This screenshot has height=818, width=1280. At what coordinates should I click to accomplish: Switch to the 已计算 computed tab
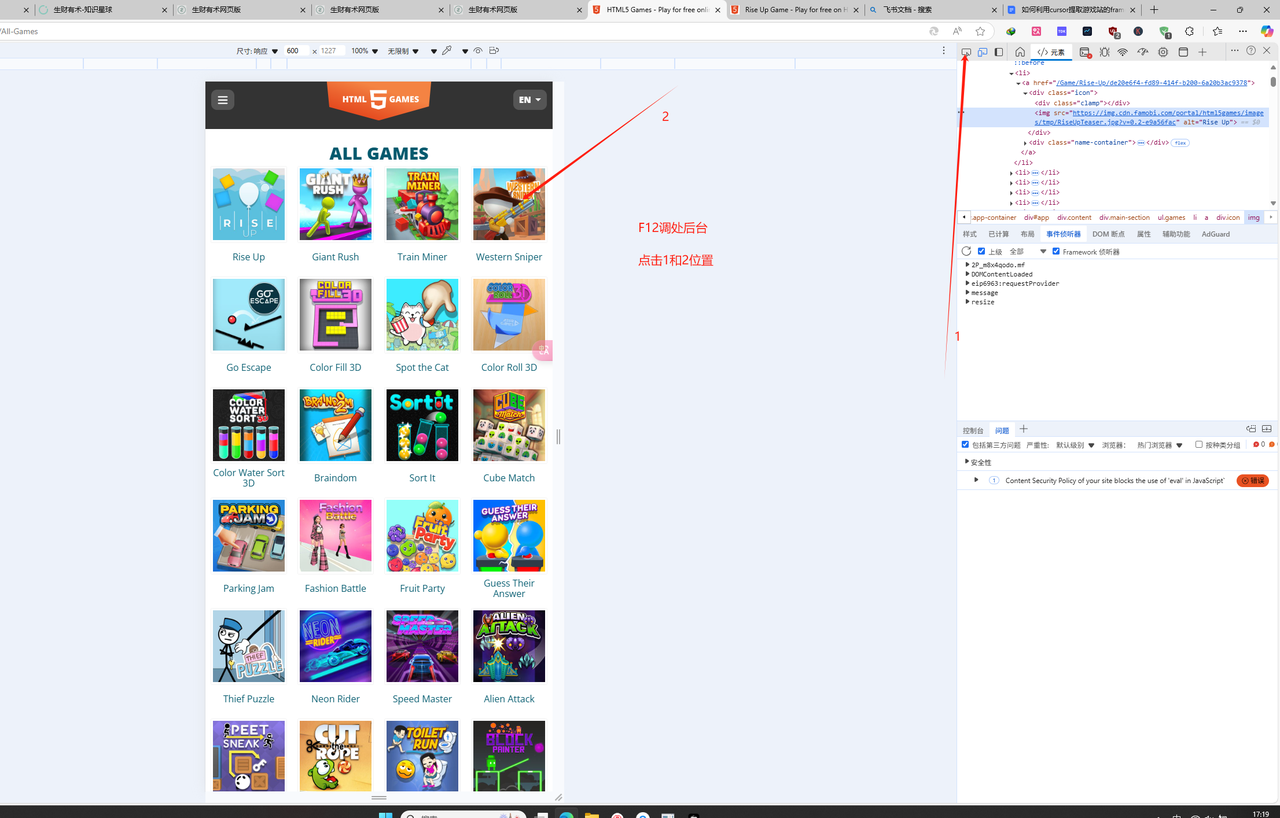[999, 234]
